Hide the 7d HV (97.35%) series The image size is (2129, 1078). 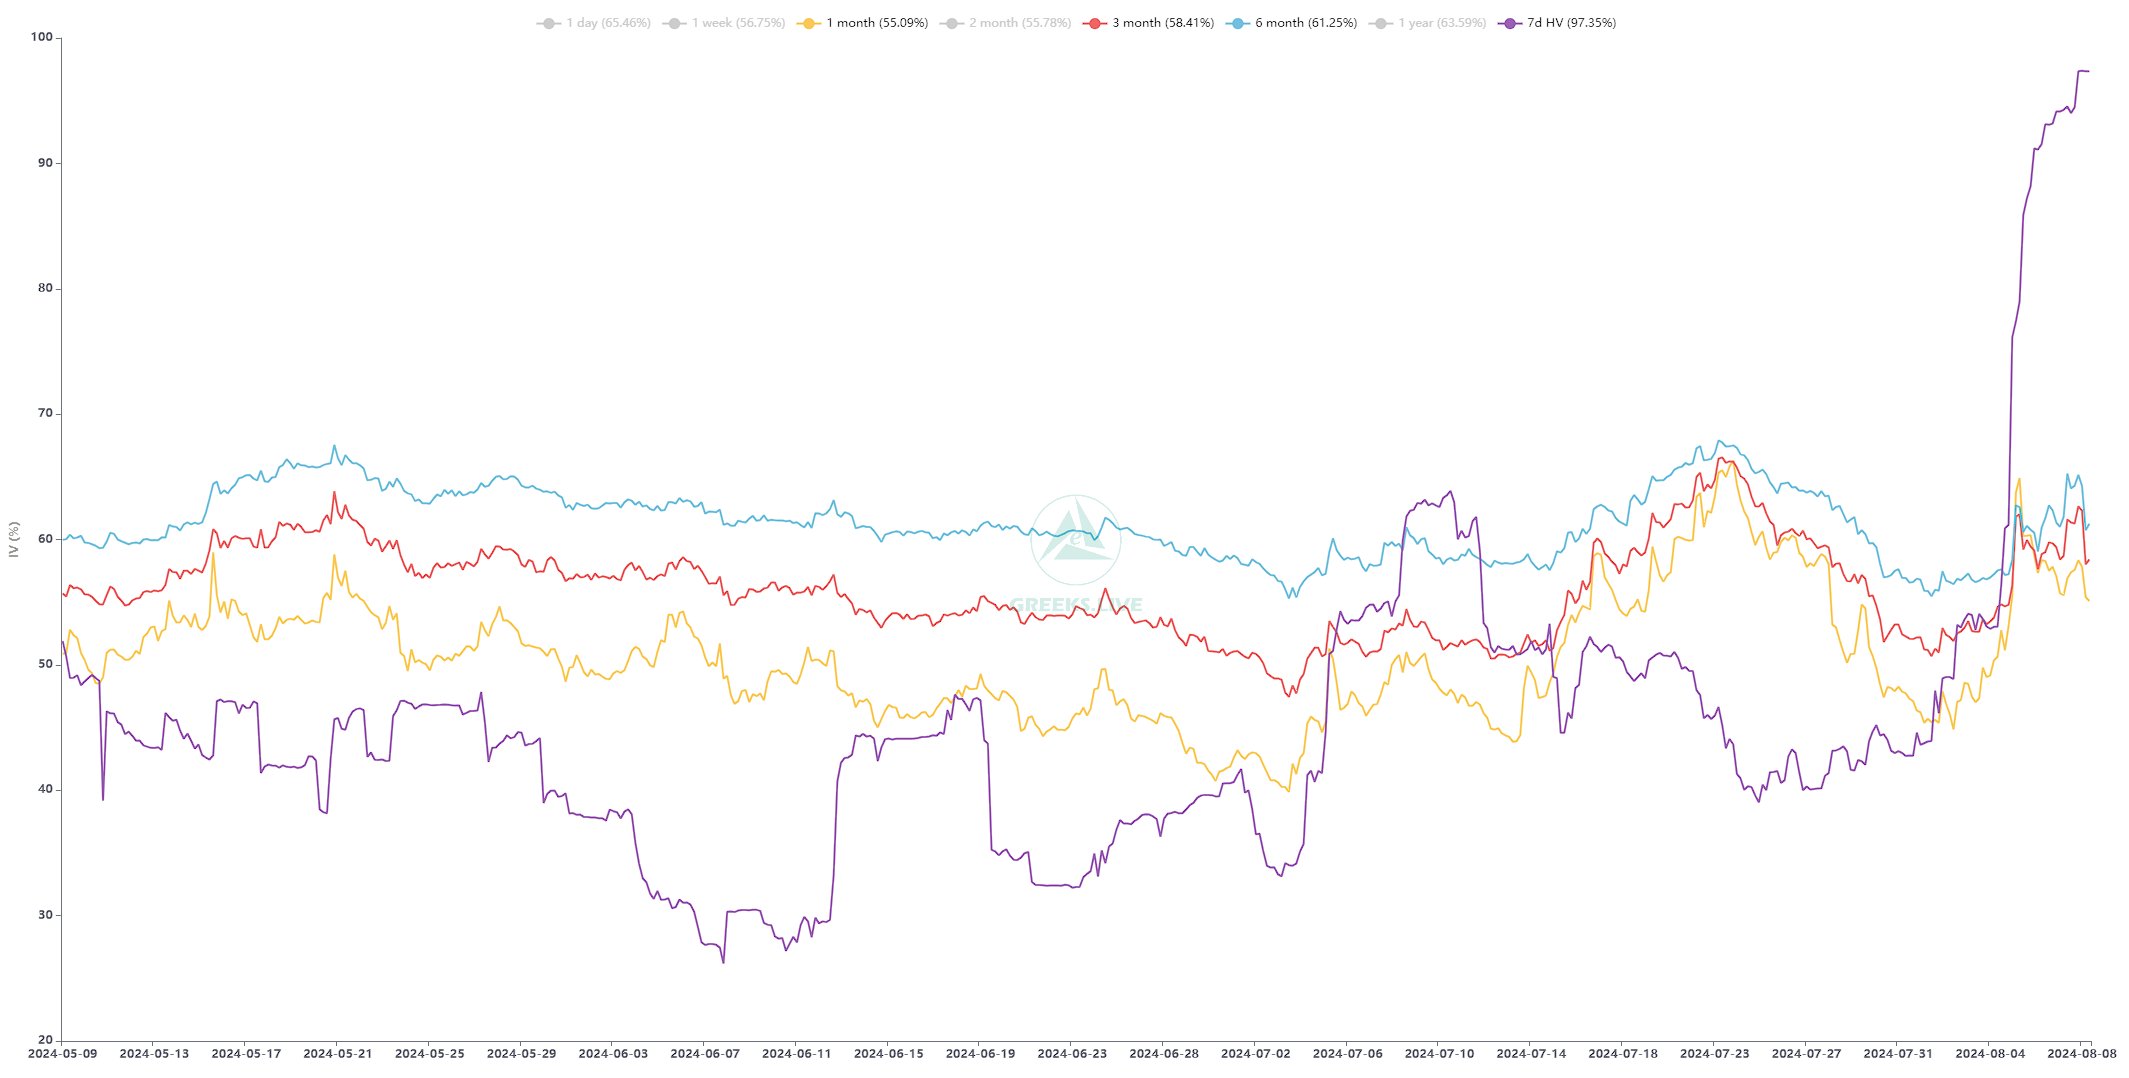pyautogui.click(x=1571, y=23)
